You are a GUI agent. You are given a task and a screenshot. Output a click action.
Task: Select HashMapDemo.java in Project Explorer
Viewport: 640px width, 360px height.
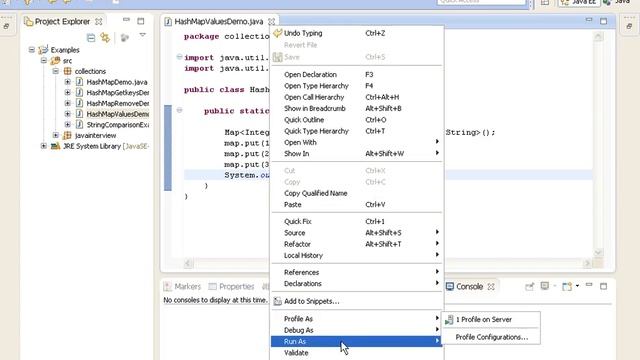click(x=117, y=82)
